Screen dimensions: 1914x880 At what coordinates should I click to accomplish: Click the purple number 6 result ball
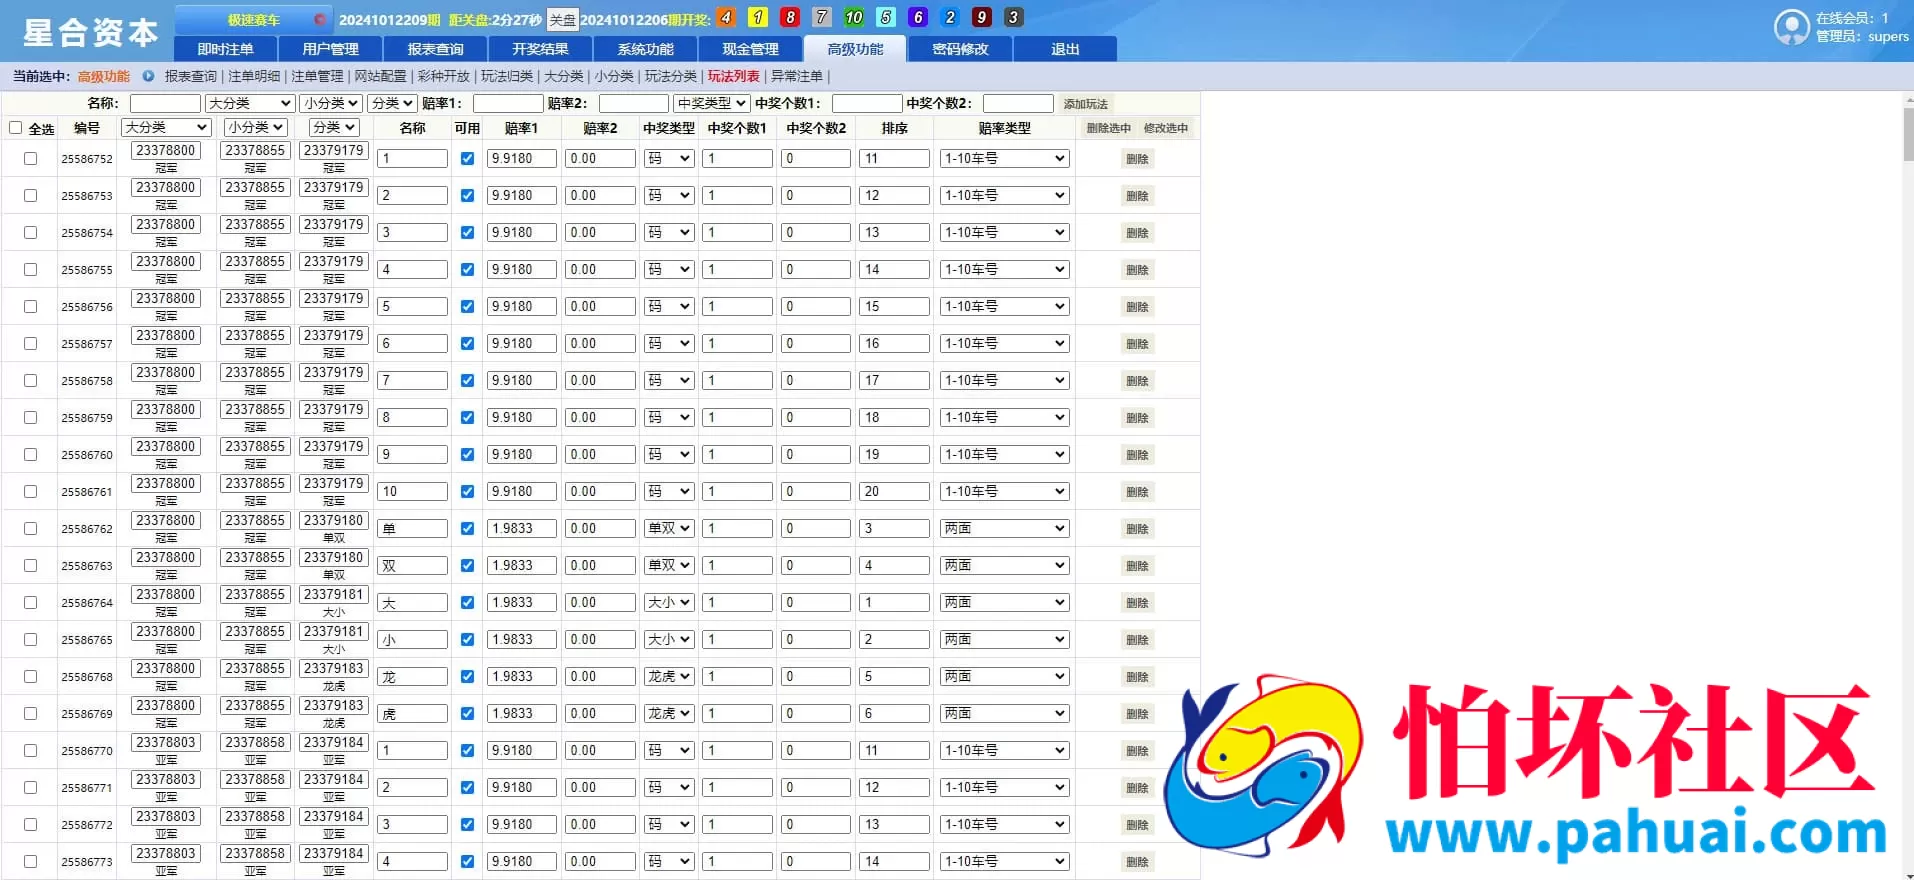[918, 17]
